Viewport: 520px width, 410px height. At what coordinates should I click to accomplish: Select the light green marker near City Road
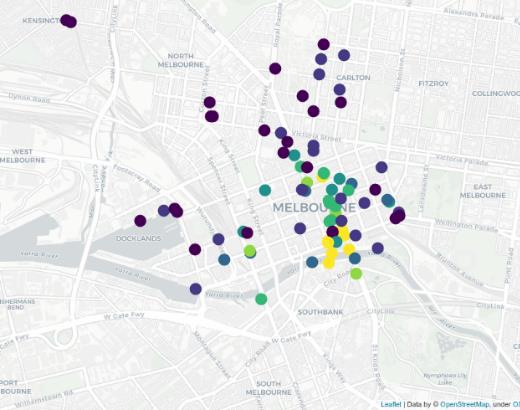click(x=356, y=274)
